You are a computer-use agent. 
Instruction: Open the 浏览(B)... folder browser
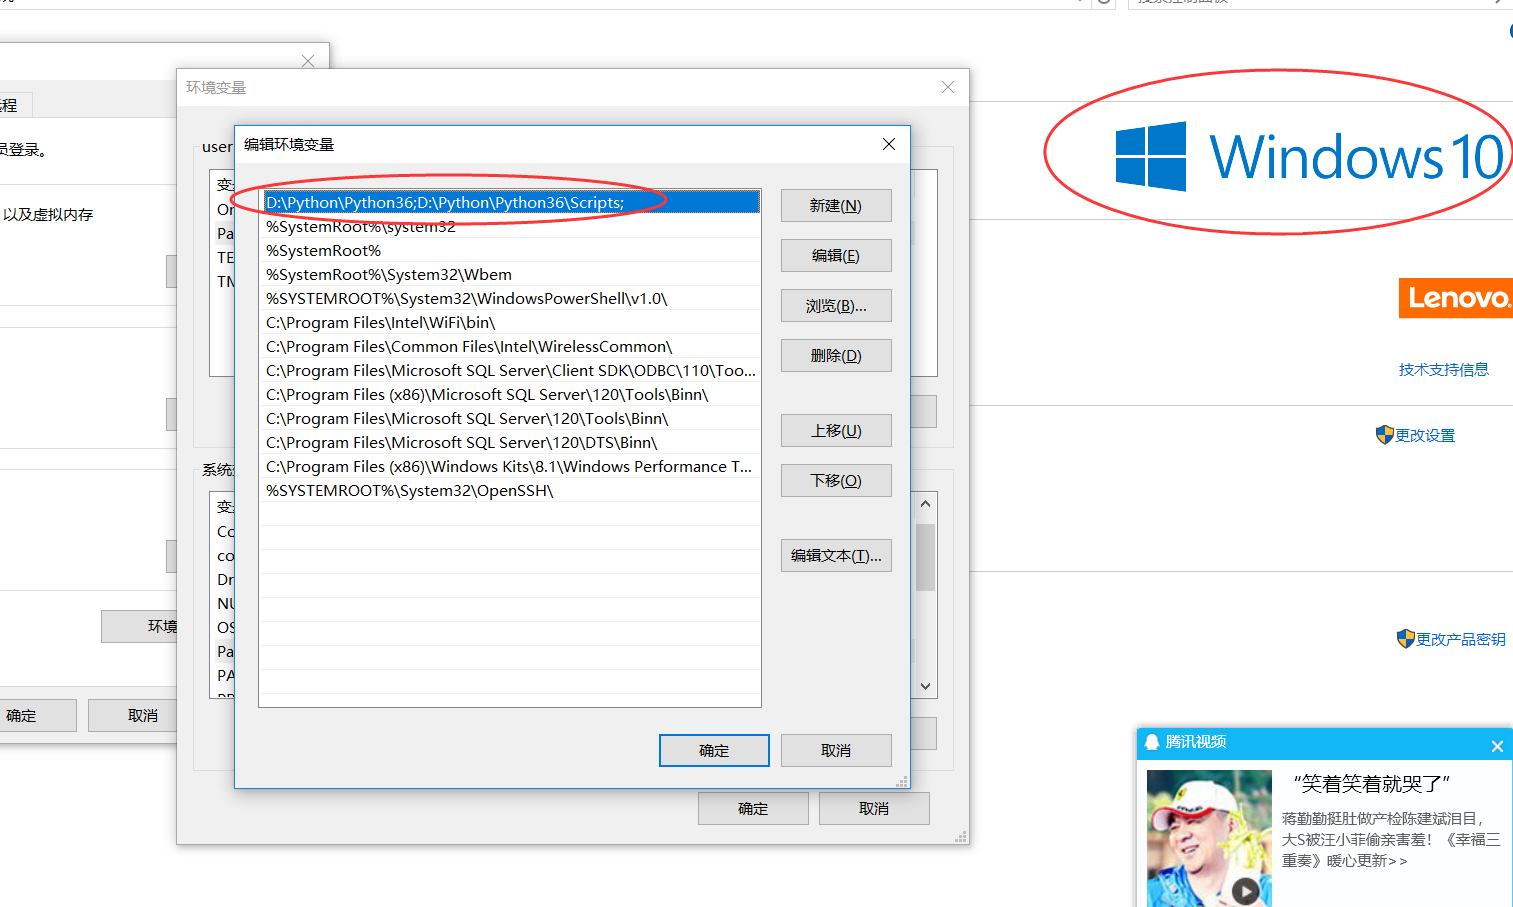(x=836, y=306)
